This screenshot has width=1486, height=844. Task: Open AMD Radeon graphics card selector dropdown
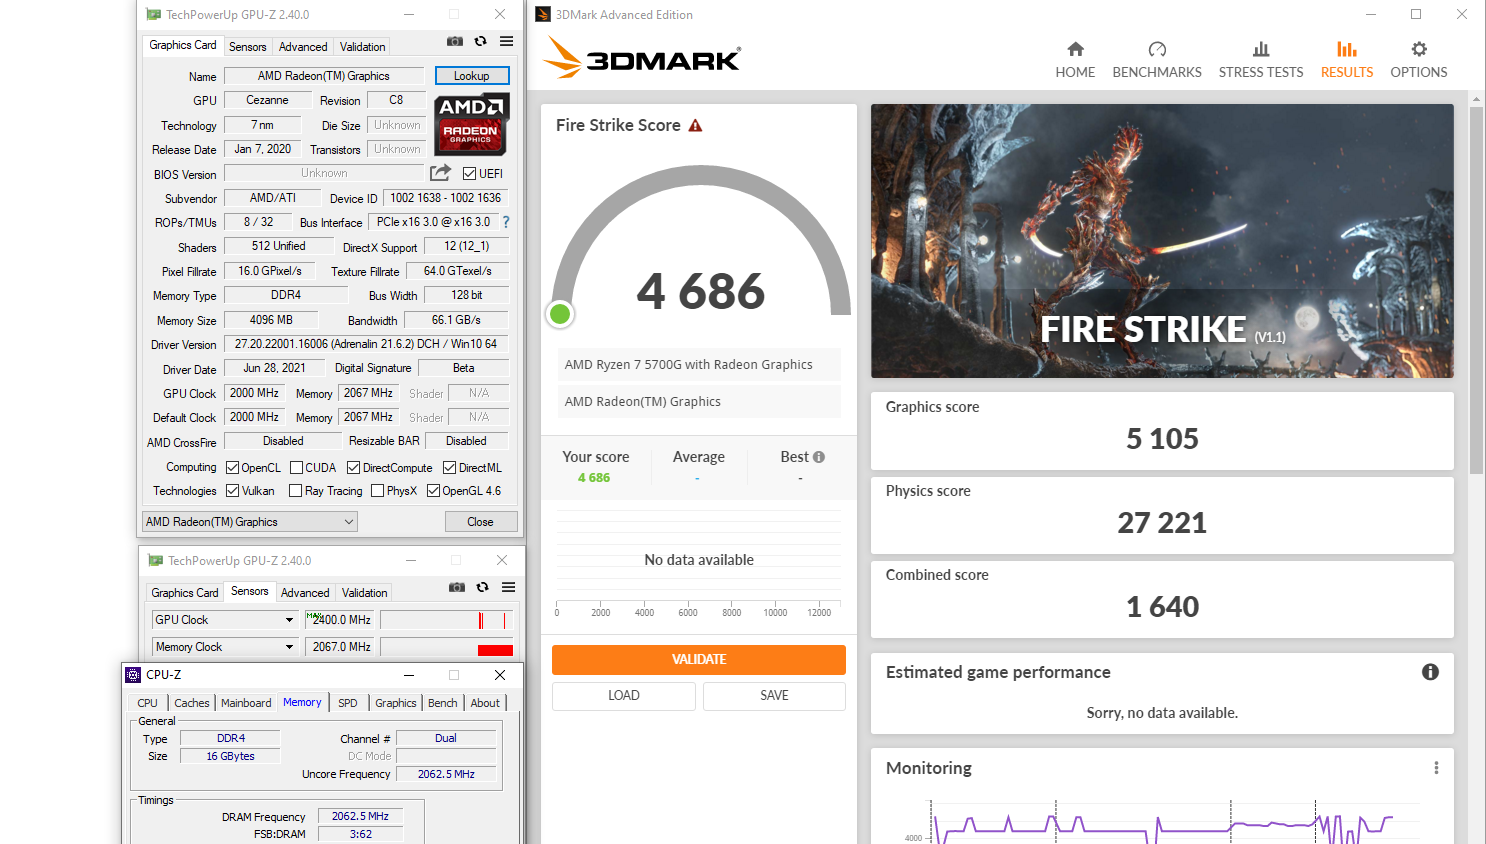point(249,522)
